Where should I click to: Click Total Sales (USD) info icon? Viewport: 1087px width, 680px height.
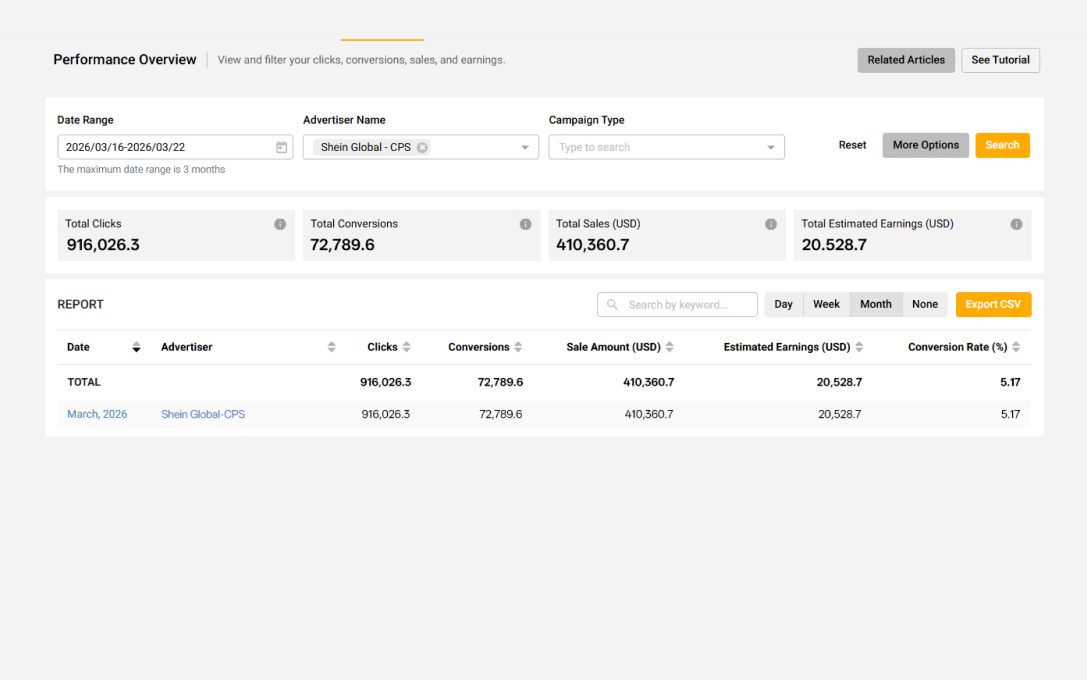coord(771,224)
